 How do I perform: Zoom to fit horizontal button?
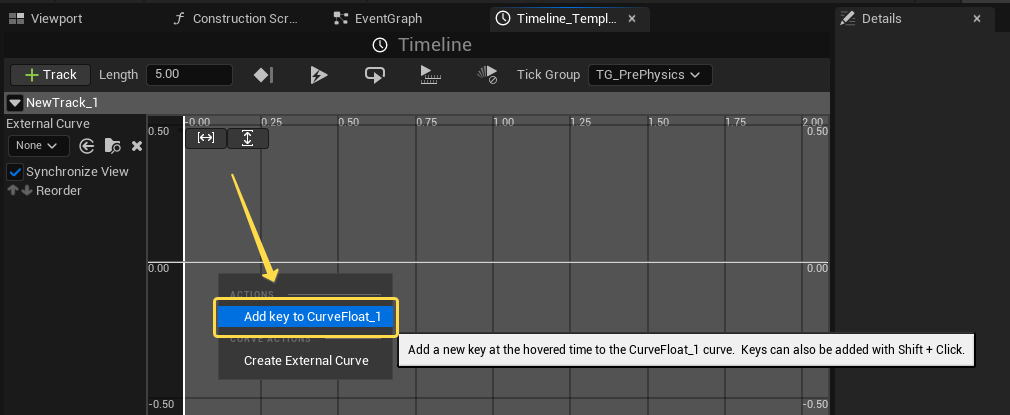click(206, 138)
